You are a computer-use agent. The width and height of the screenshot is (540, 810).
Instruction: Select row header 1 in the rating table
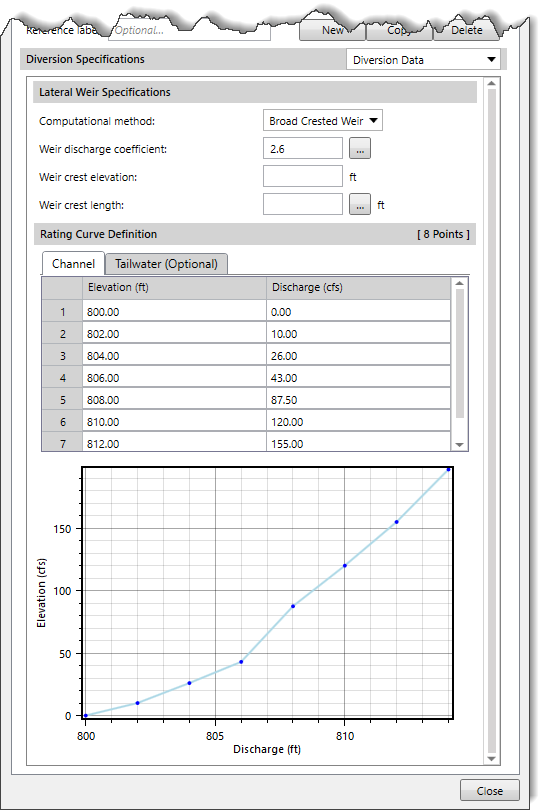[x=63, y=311]
